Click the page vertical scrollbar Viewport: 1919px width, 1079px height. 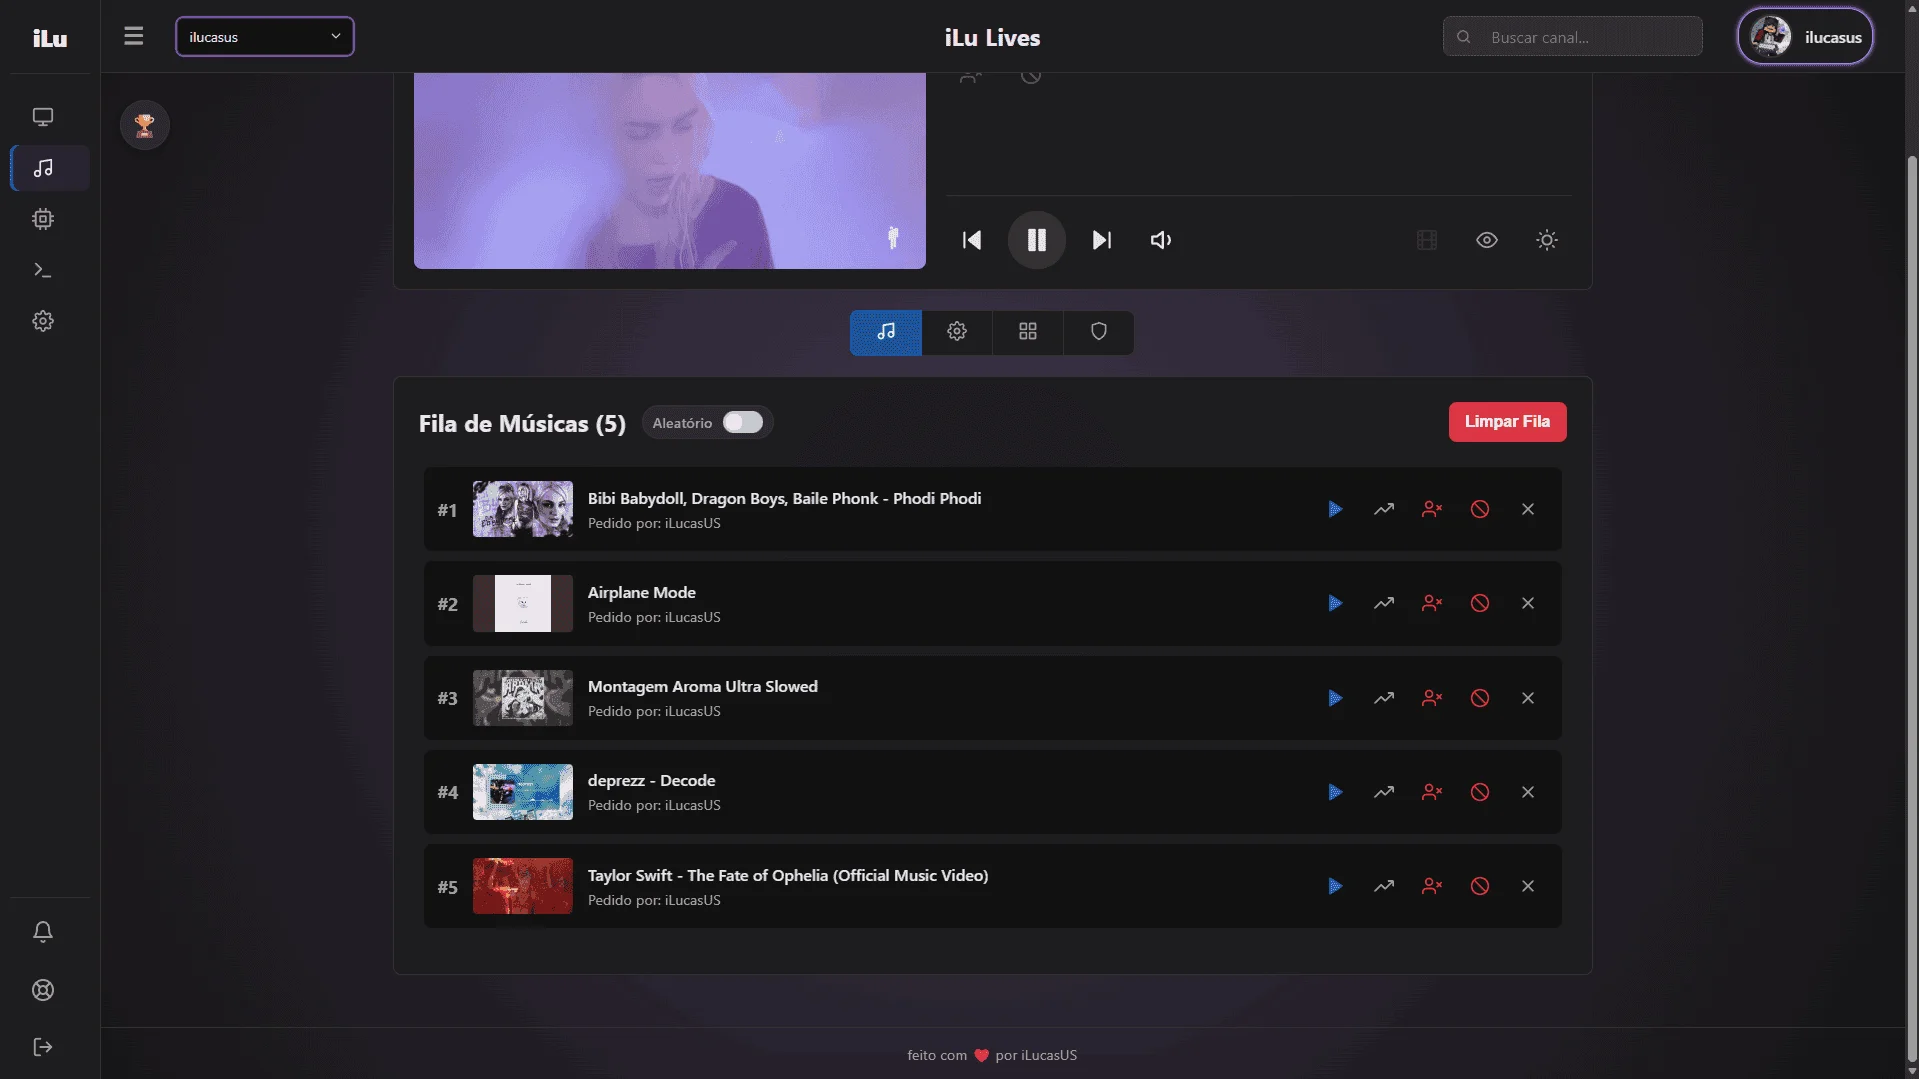(1912, 610)
